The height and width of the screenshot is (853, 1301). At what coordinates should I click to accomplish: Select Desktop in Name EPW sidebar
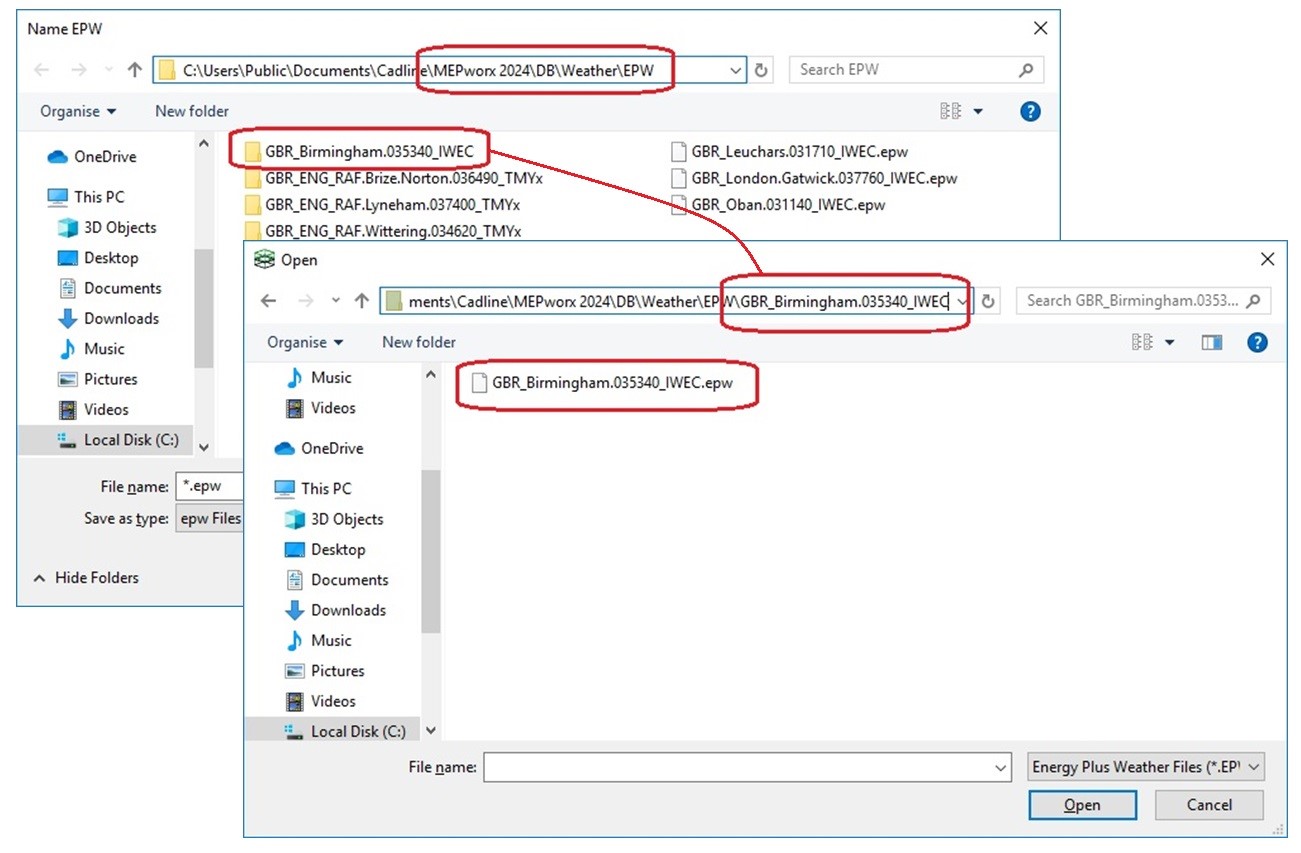tap(98, 257)
